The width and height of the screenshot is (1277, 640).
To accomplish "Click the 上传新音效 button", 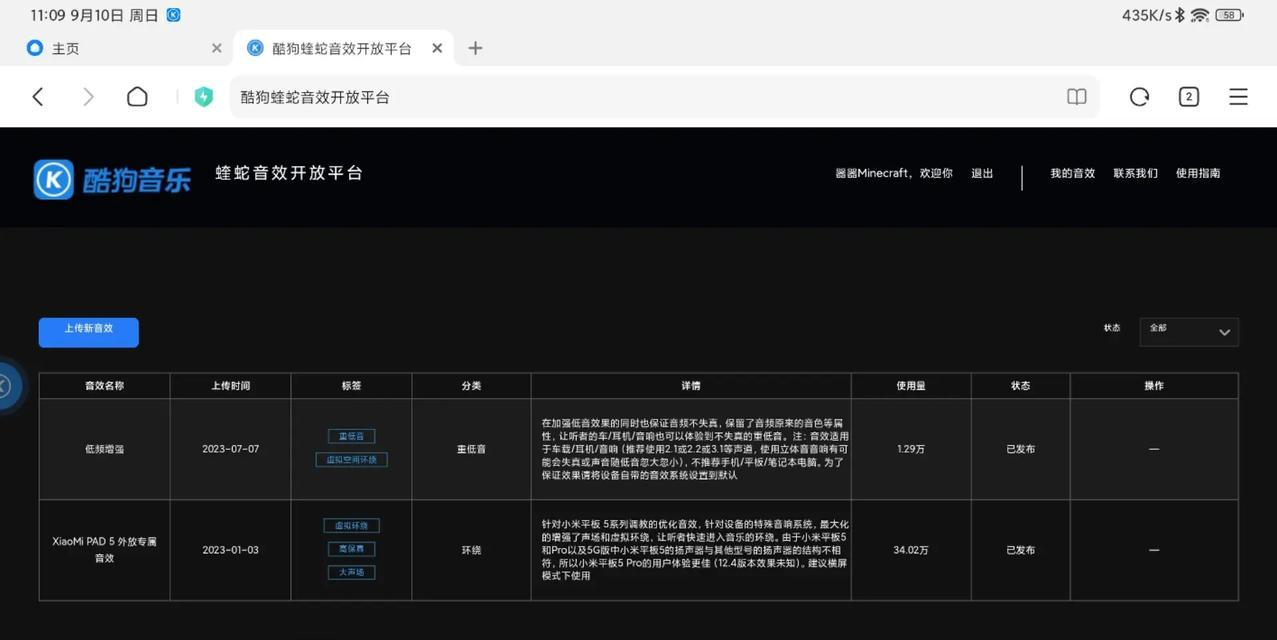I will [x=89, y=332].
